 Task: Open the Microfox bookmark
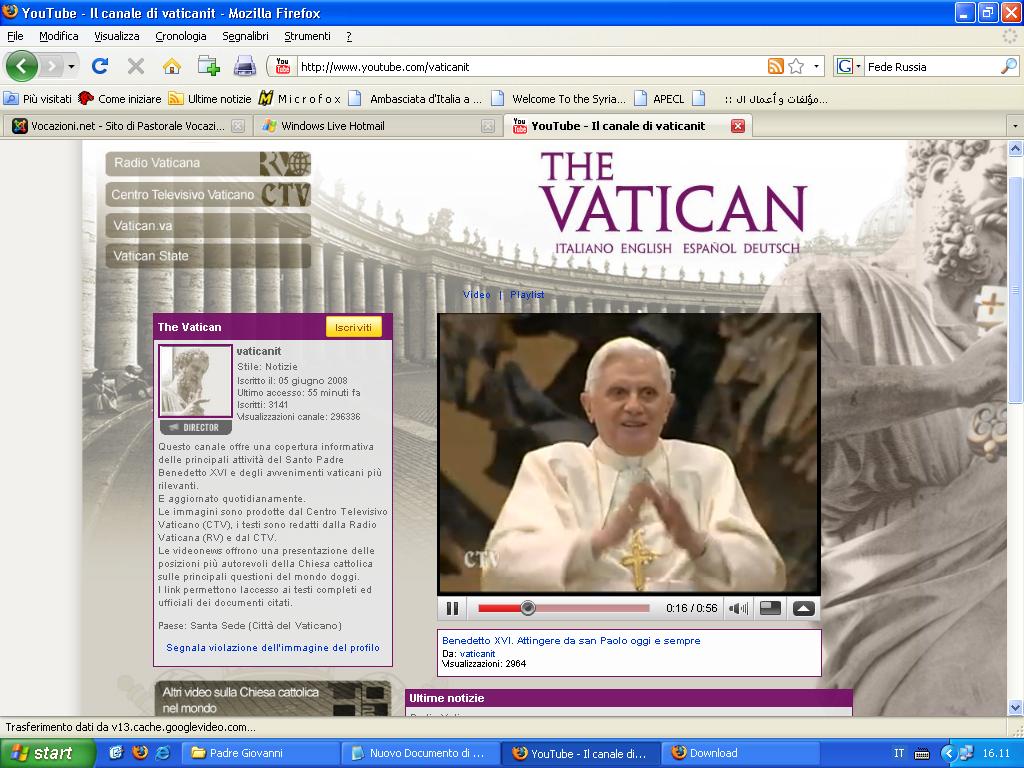click(x=300, y=99)
